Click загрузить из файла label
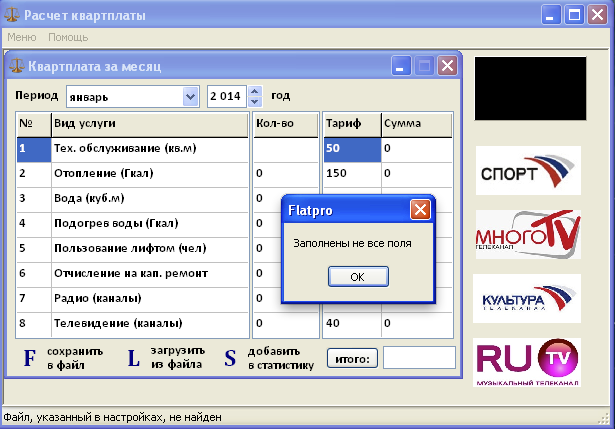Screen dimensions: 615x429 pyautogui.click(x=178, y=357)
